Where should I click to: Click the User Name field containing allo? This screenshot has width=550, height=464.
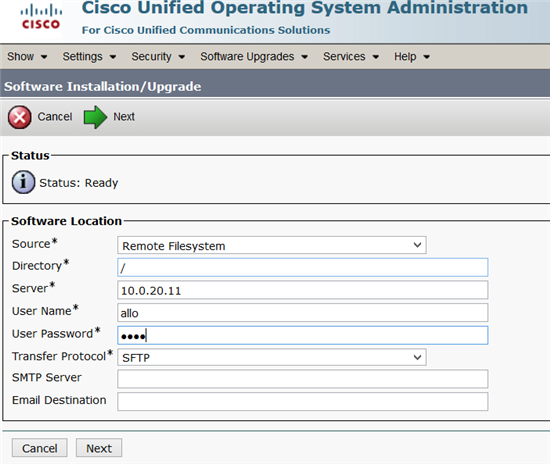[303, 312]
